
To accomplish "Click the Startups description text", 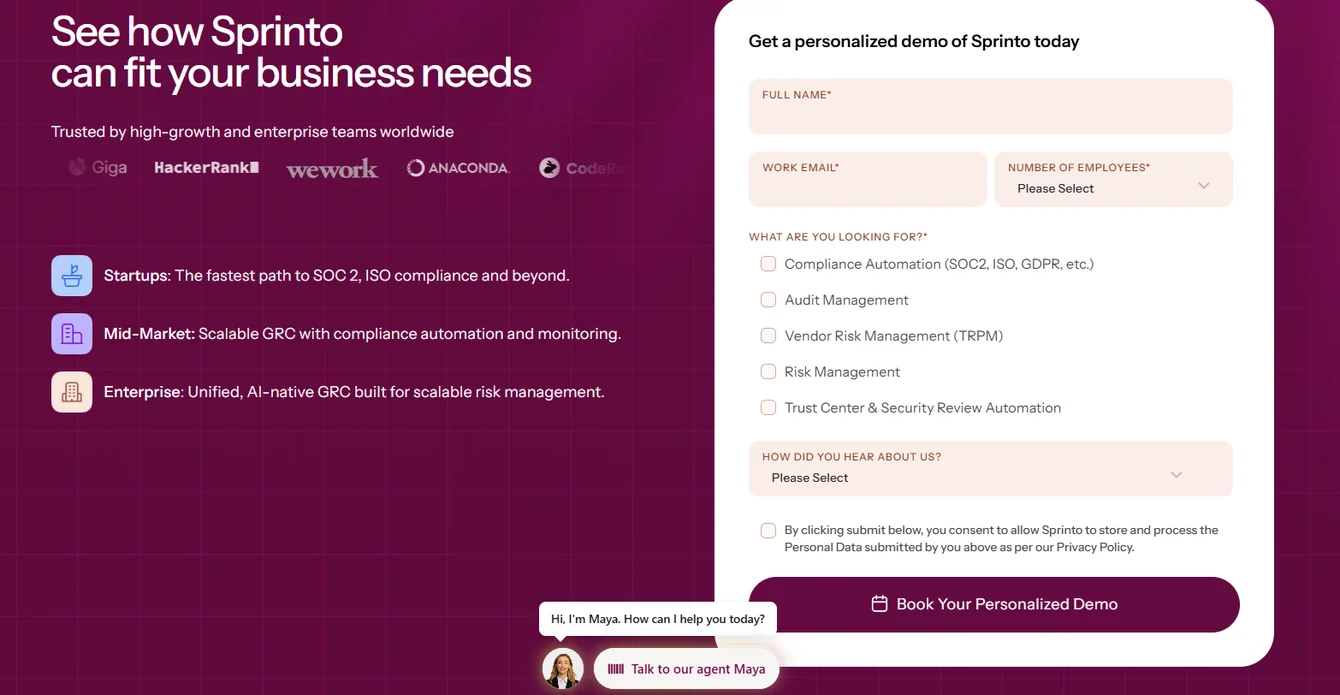I will coord(337,275).
